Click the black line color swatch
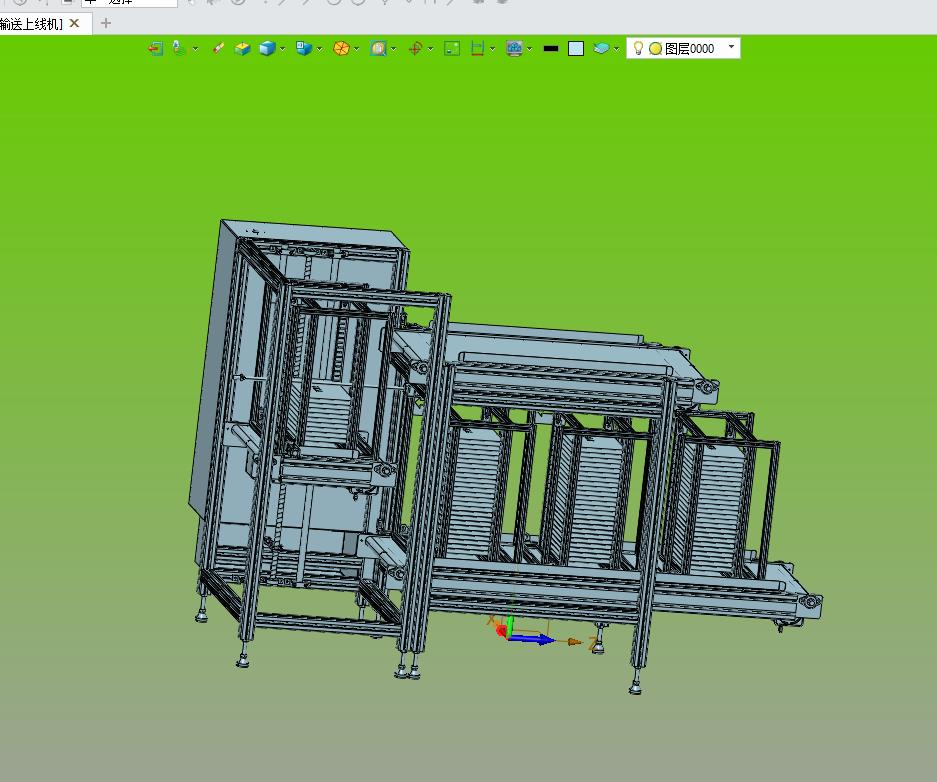 tap(551, 49)
